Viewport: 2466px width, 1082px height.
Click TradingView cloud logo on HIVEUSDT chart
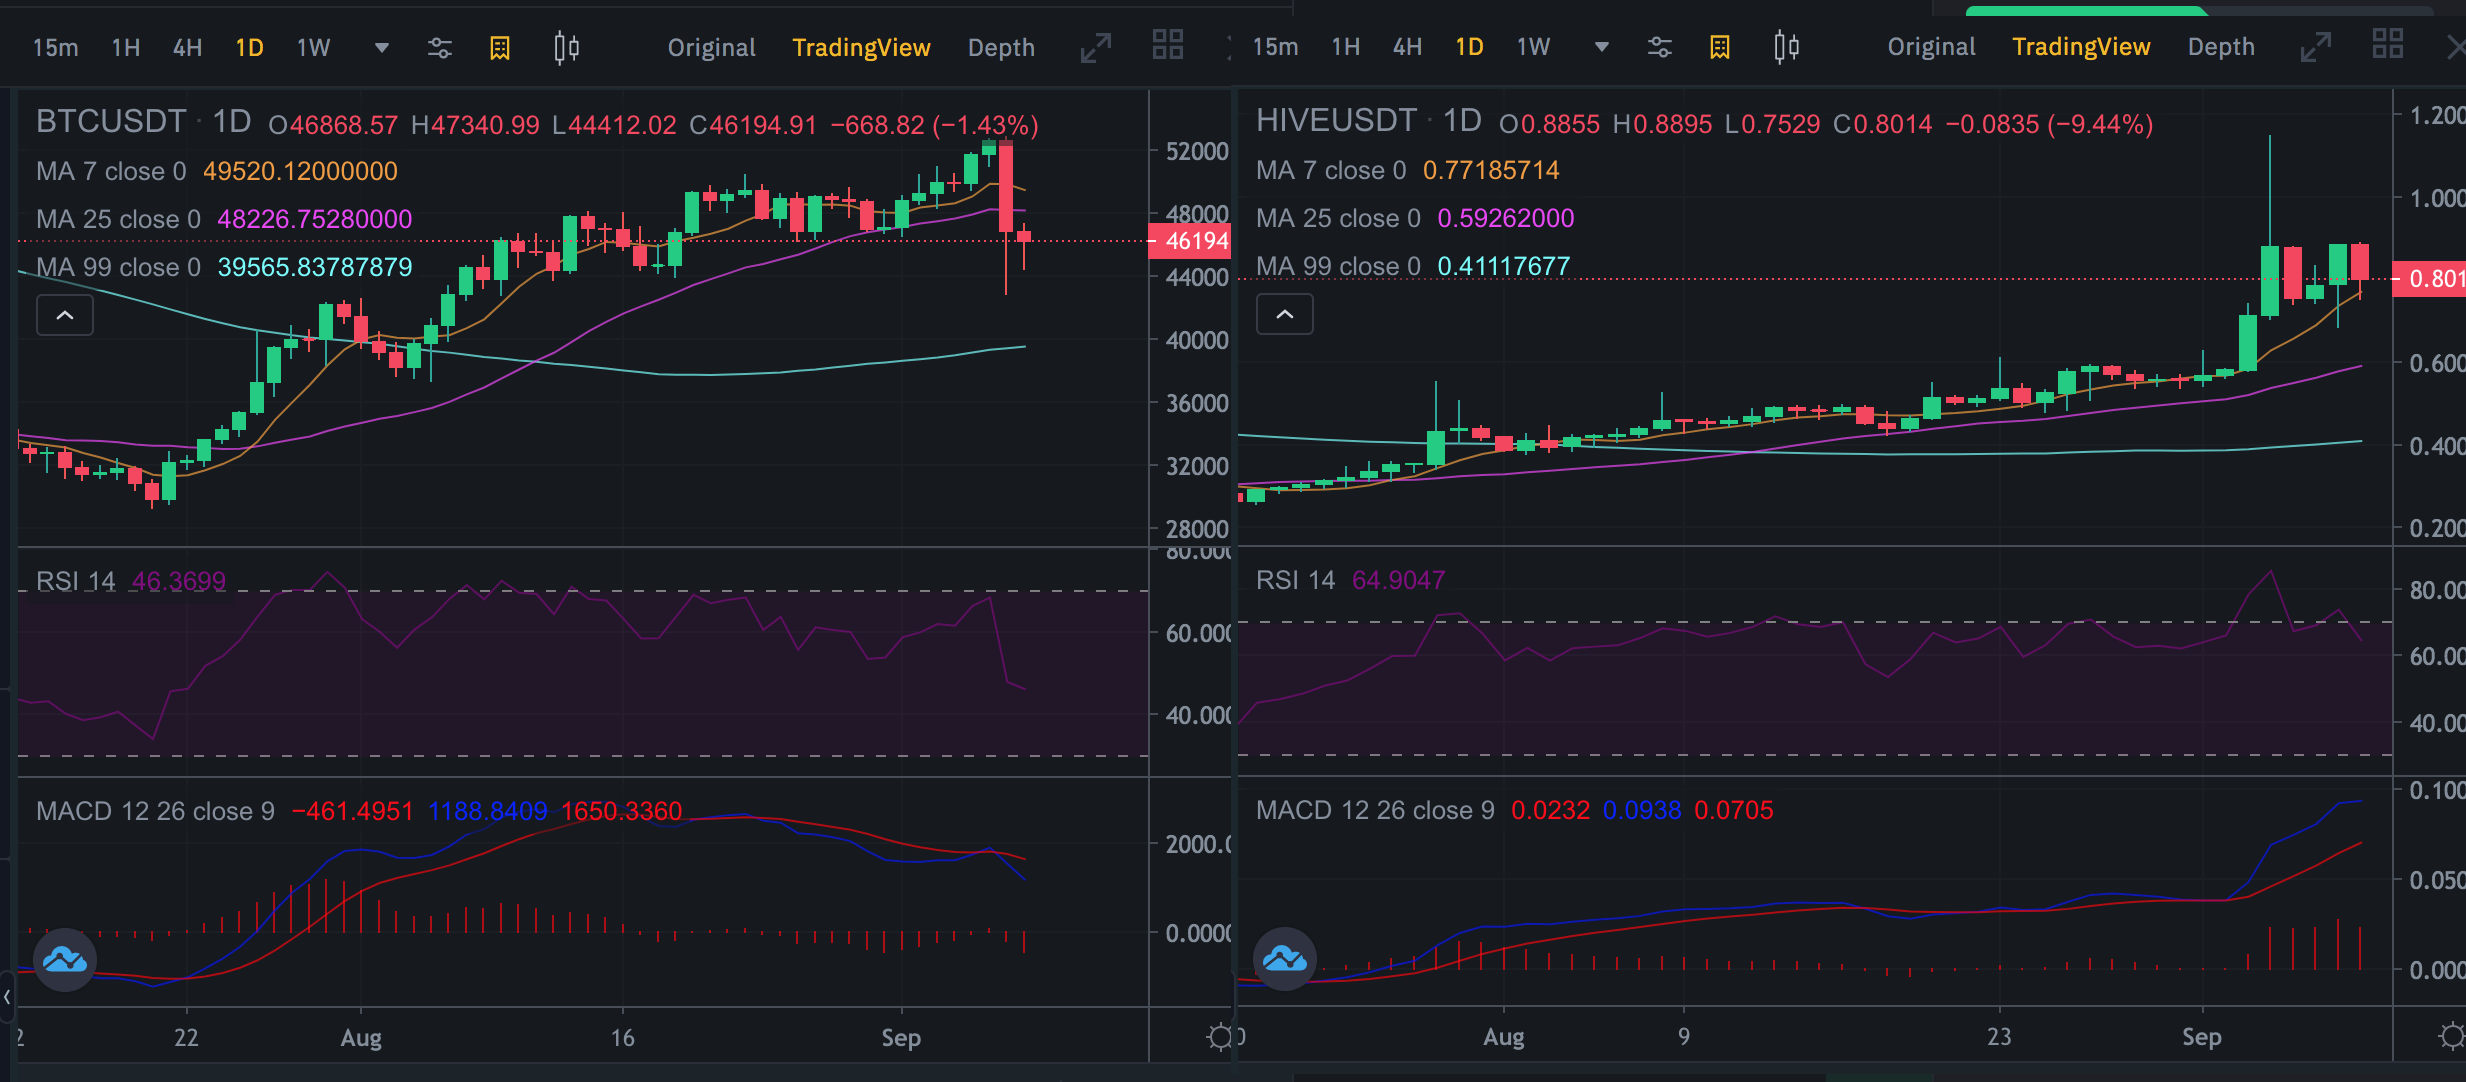point(1285,959)
